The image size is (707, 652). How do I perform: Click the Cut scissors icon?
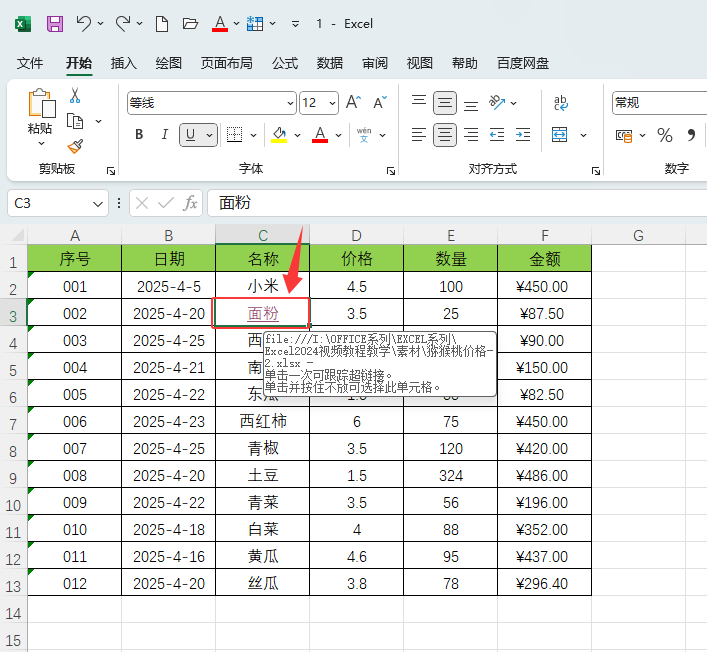click(75, 96)
